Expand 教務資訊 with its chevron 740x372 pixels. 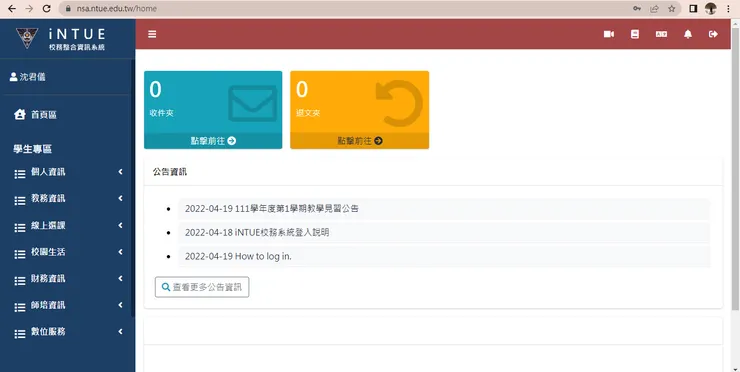point(120,198)
